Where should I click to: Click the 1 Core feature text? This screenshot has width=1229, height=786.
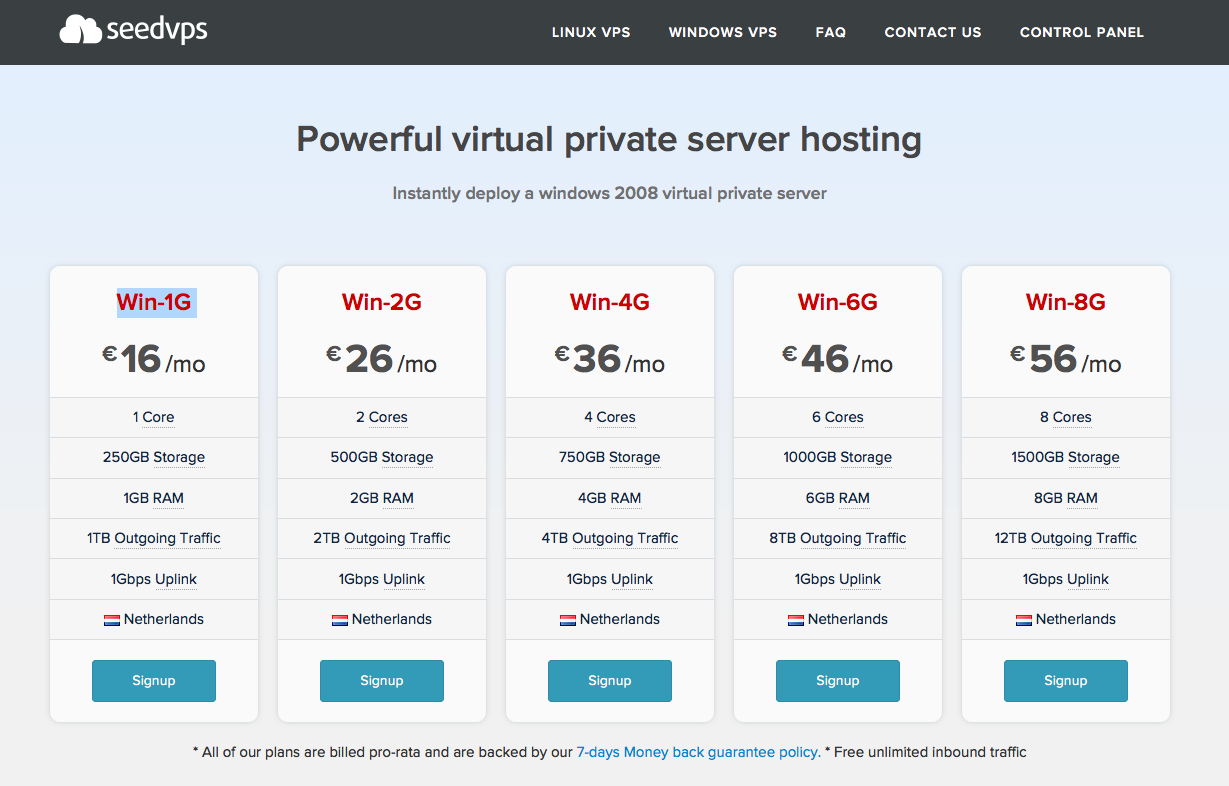point(154,418)
